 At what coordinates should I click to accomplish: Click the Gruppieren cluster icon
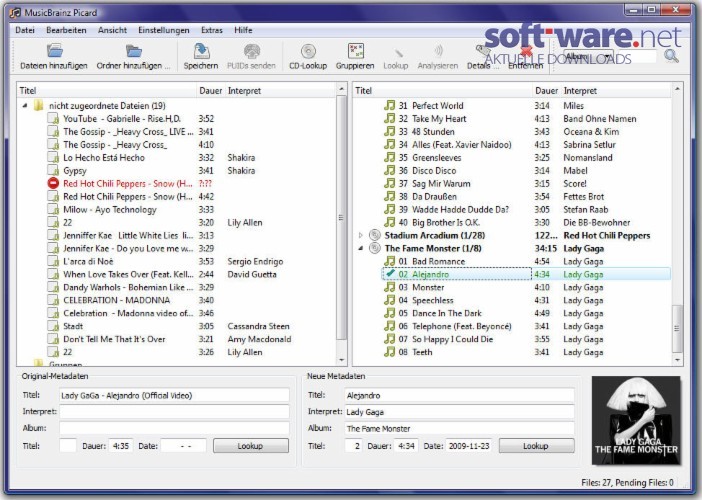(355, 51)
